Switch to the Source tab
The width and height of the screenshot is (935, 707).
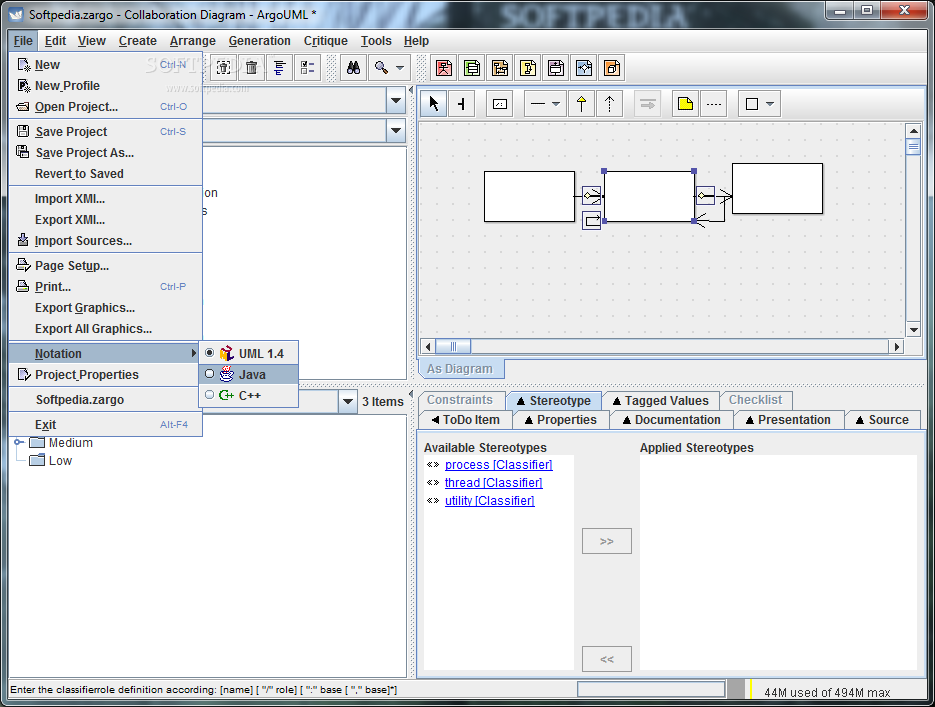[x=883, y=420]
